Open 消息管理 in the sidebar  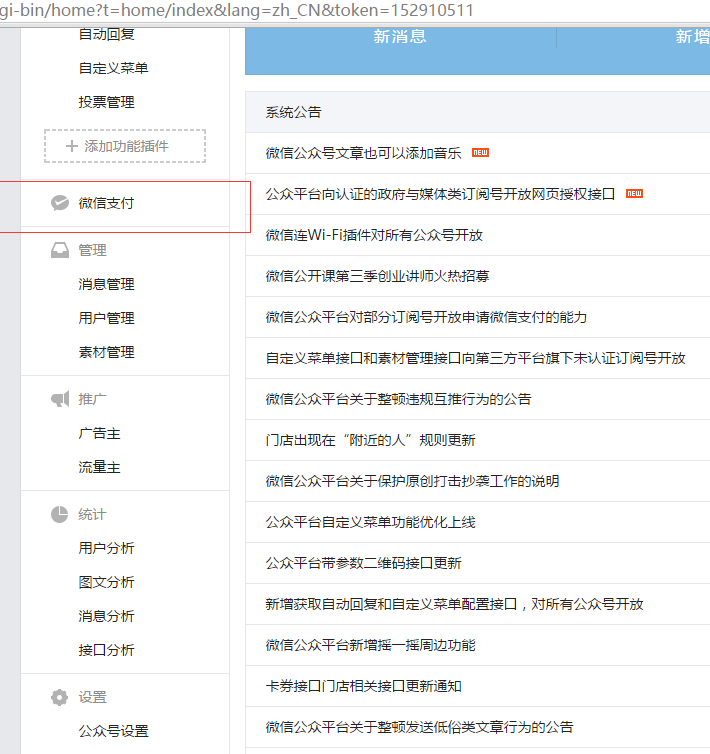(106, 284)
